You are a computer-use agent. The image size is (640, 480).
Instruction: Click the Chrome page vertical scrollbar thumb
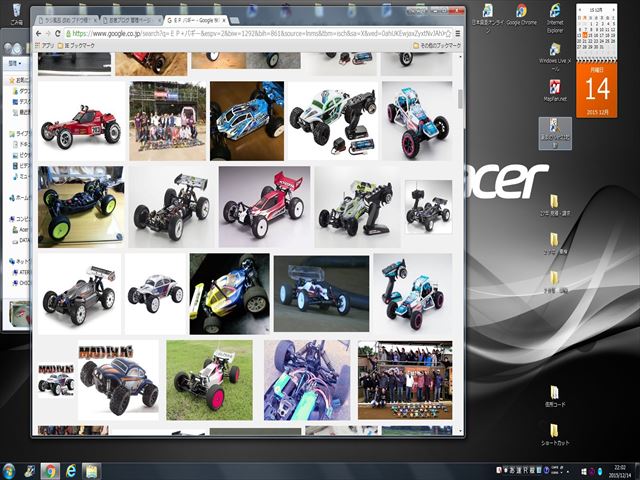click(x=460, y=99)
